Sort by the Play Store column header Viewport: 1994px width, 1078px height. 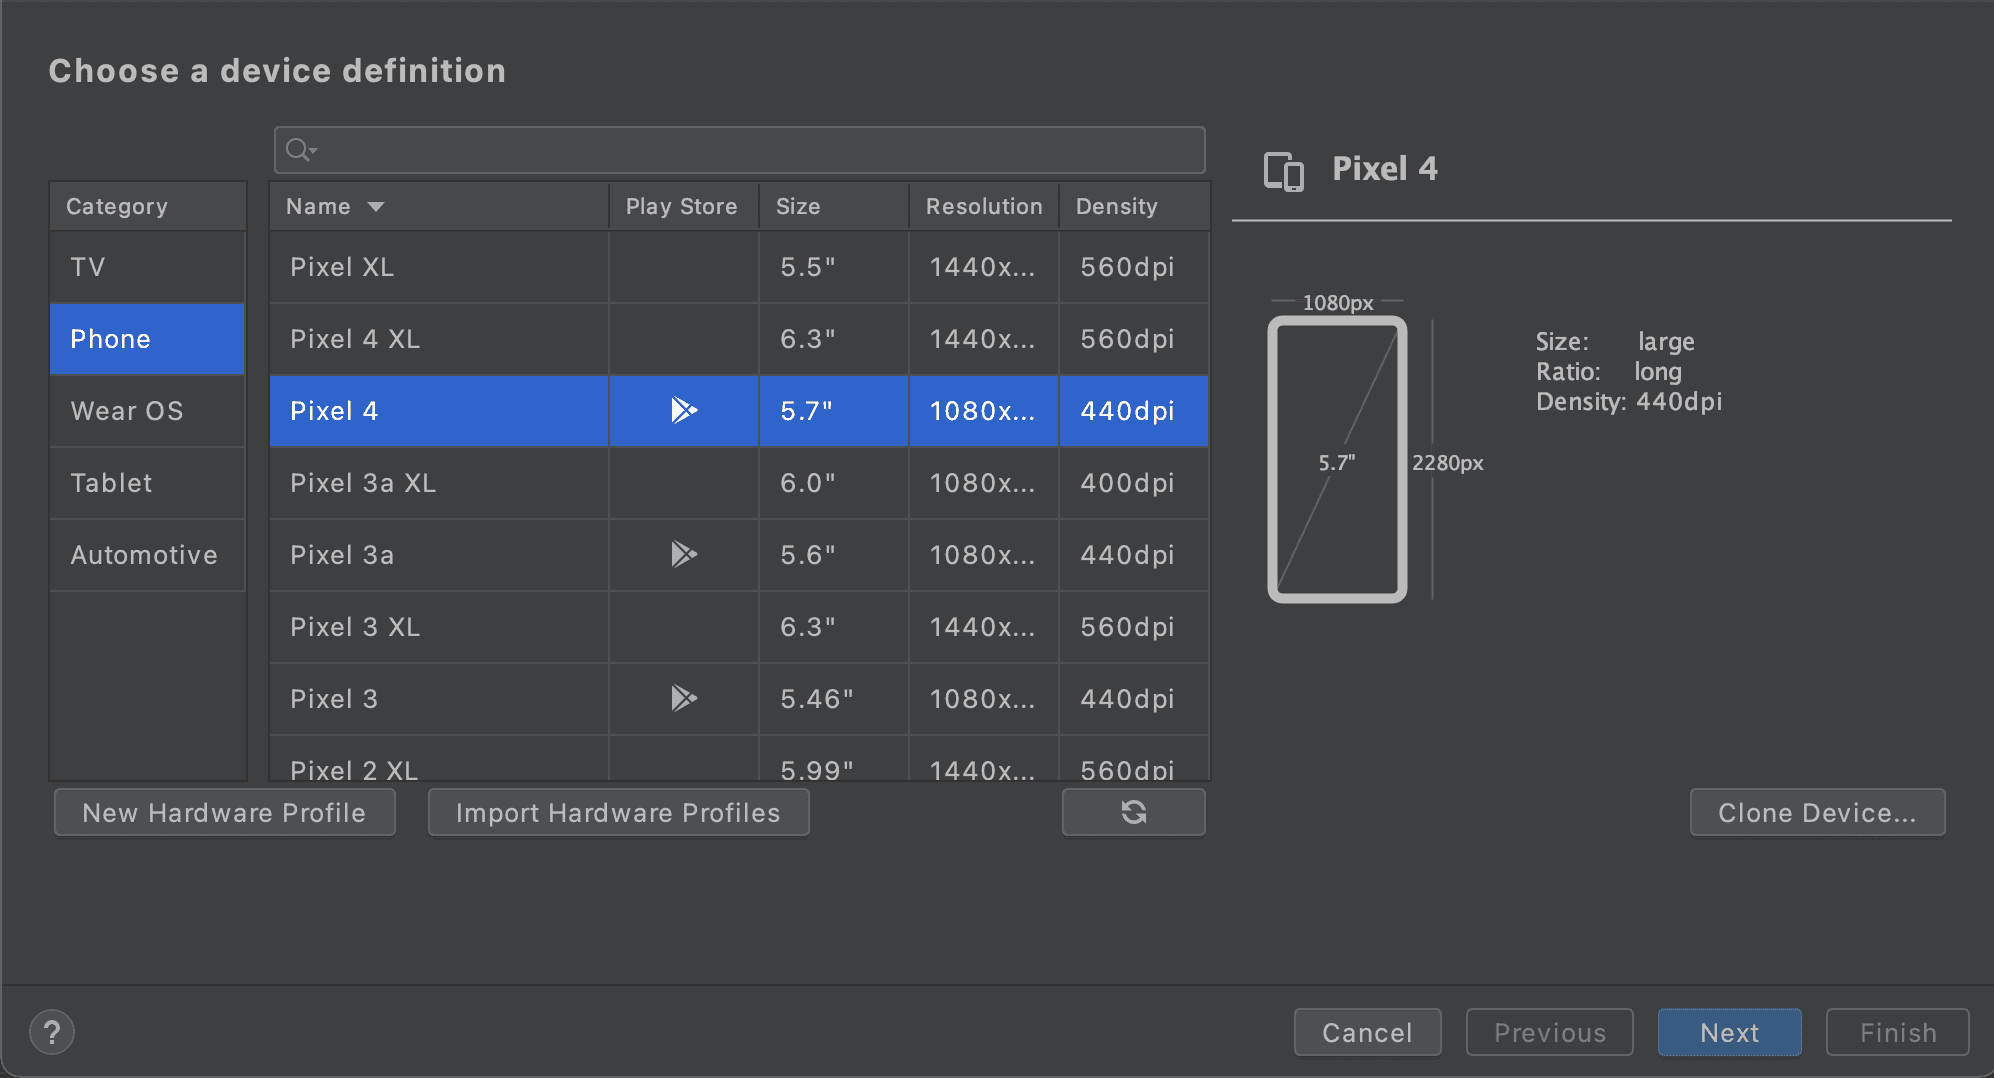click(684, 206)
